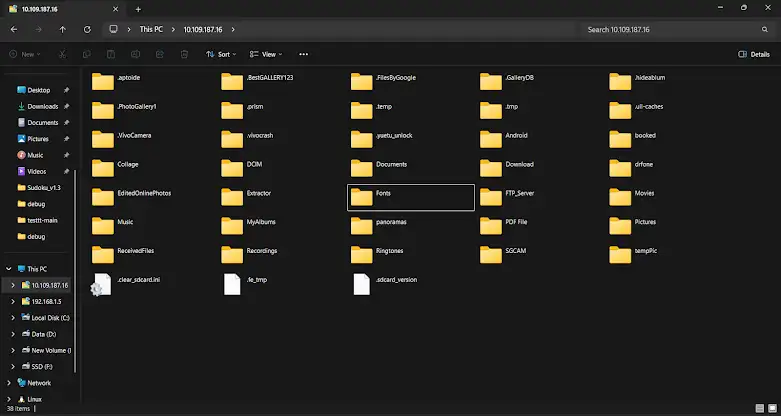Select the SGCAM folder
781x416 pixels.
[x=504, y=255]
